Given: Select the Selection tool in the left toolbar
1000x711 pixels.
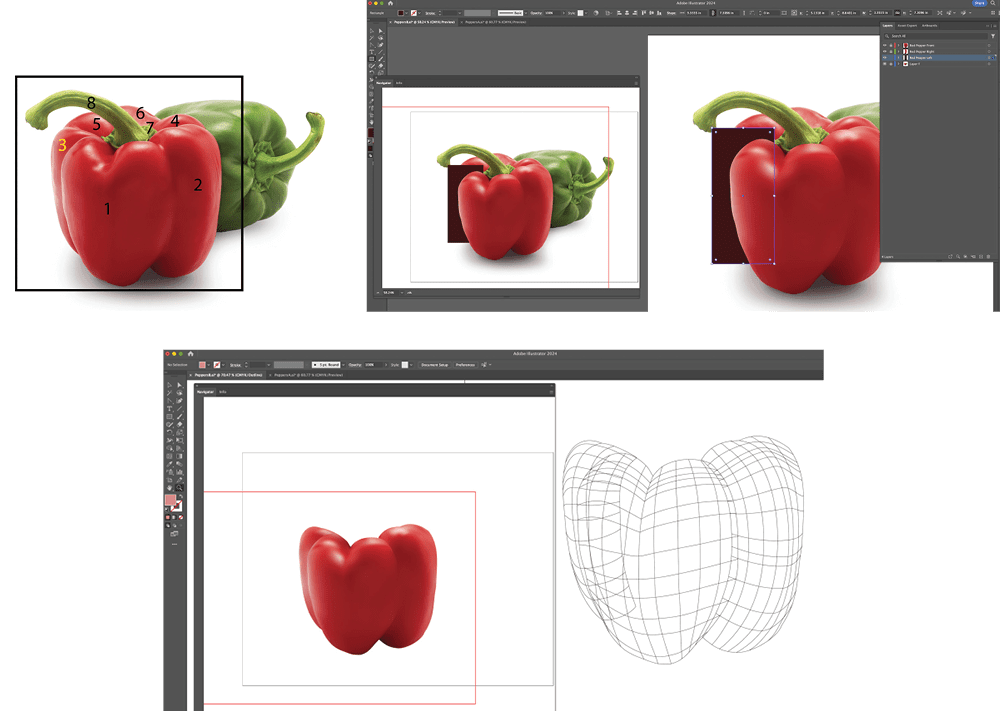Looking at the screenshot, I should pos(168,385).
